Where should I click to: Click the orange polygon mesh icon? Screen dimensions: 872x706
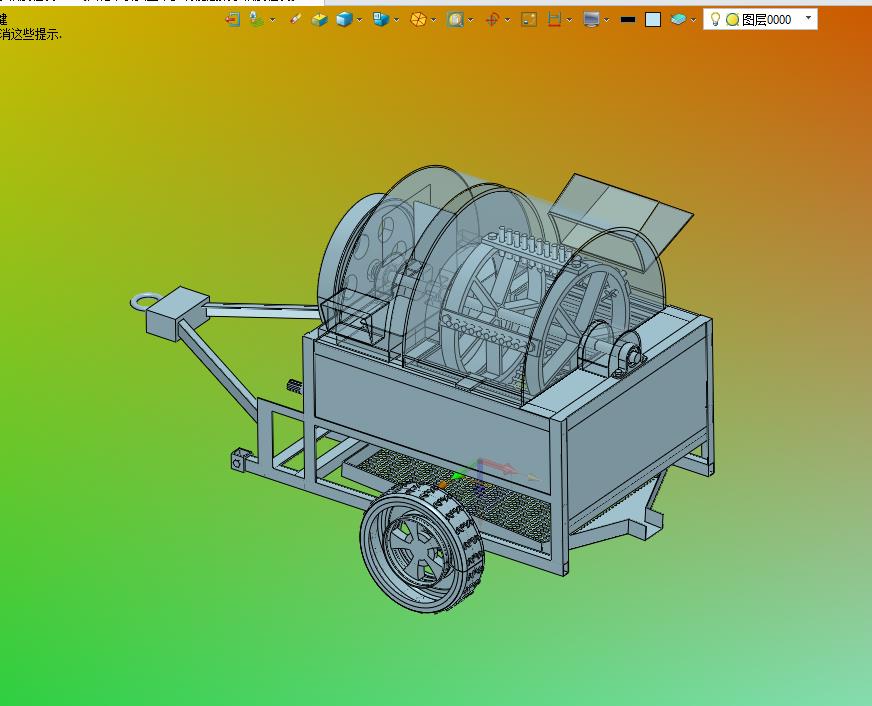[x=418, y=19]
